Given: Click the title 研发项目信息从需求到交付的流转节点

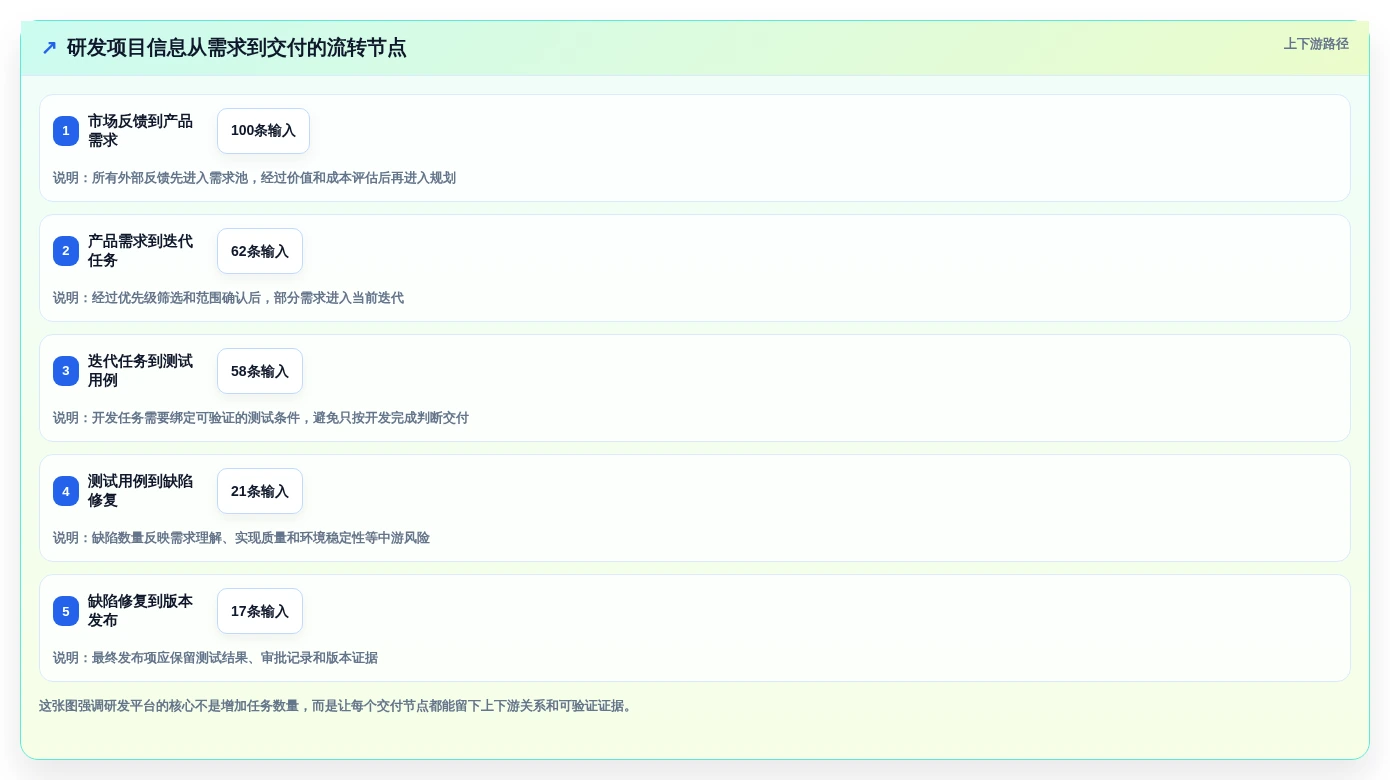Looking at the screenshot, I should 237,48.
